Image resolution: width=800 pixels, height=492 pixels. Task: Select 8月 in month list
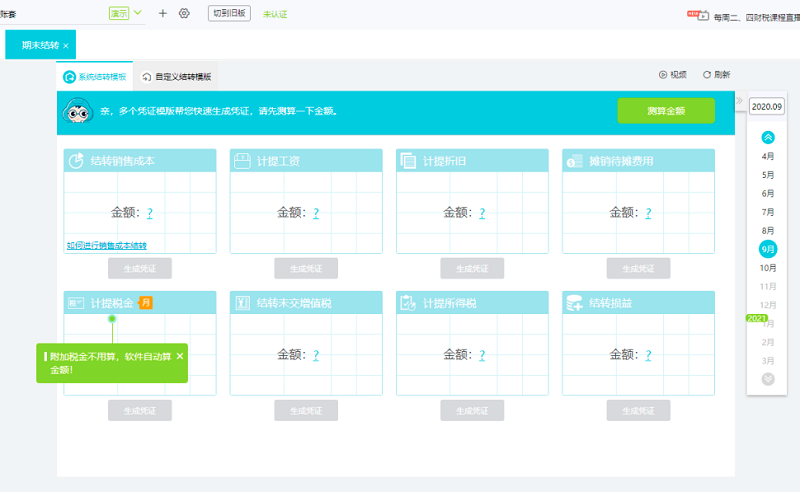768,231
